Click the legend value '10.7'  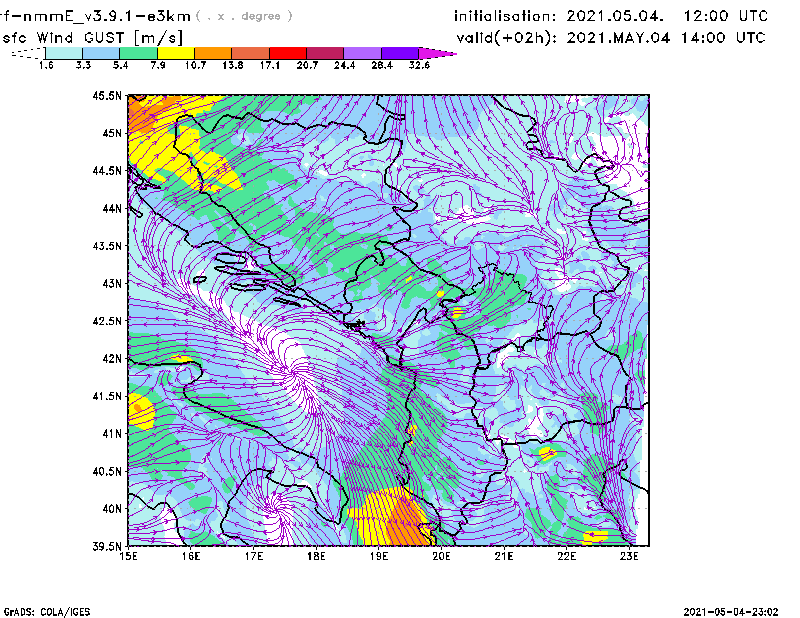pos(195,65)
